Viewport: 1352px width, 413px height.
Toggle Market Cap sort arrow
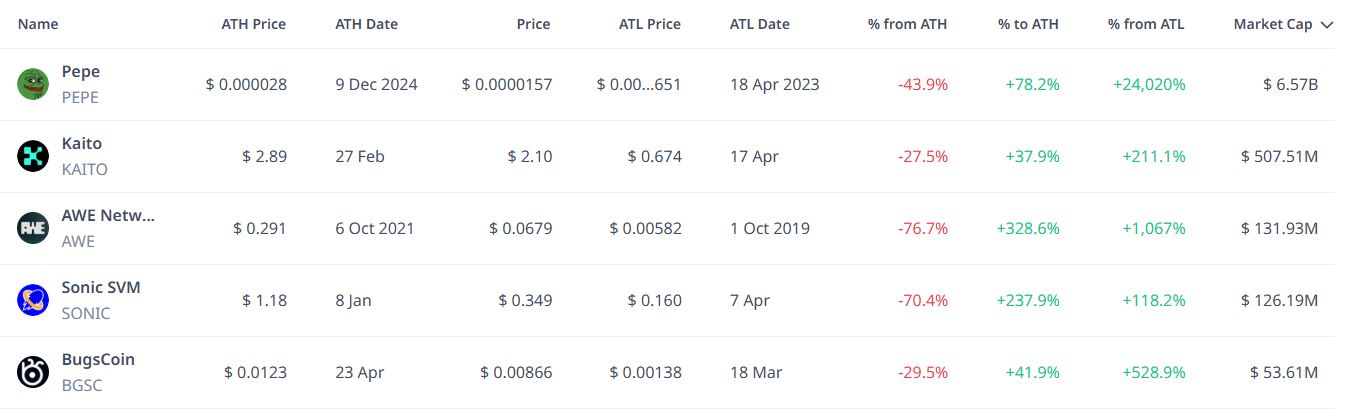pyautogui.click(x=1327, y=25)
